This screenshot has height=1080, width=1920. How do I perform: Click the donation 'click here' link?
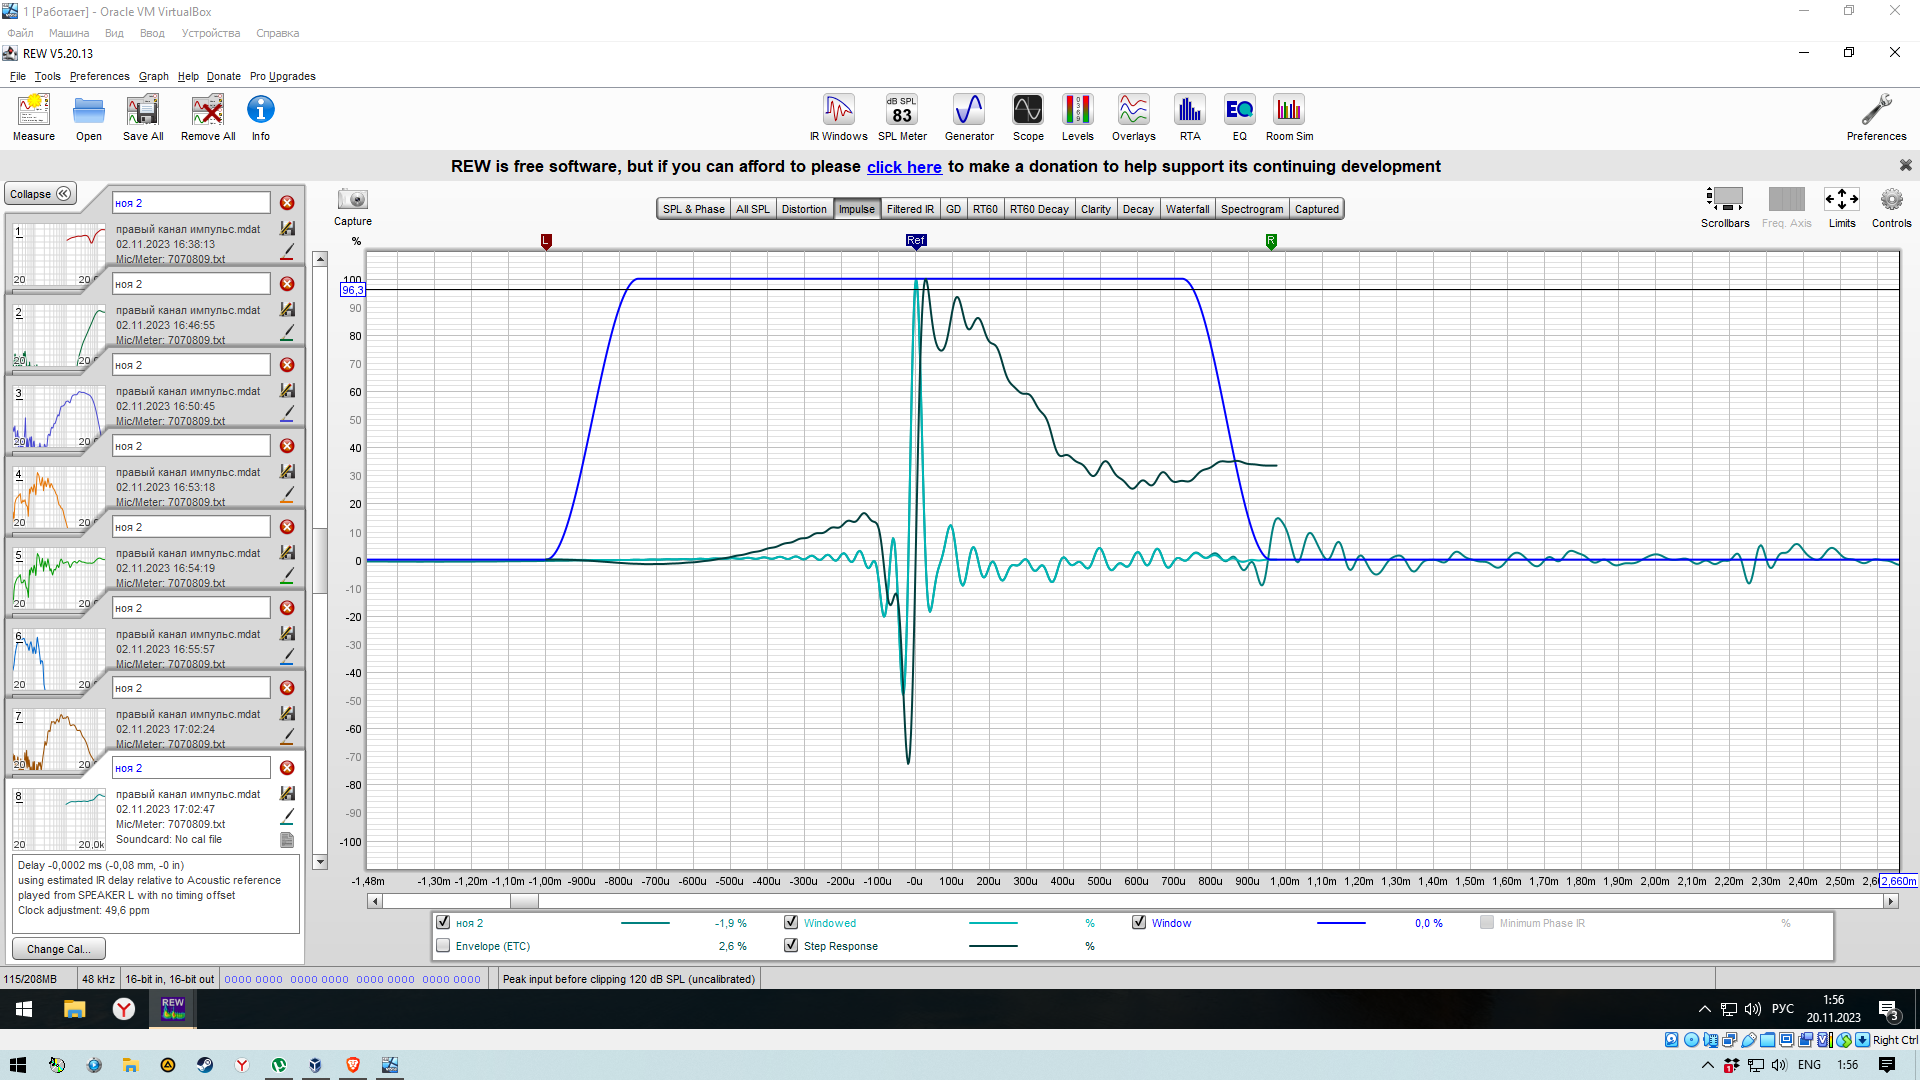(x=903, y=167)
